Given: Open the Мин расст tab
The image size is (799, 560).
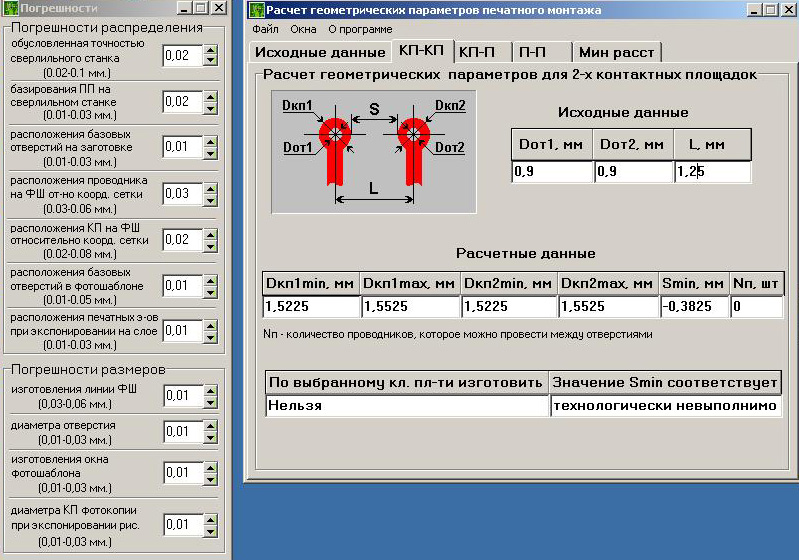Looking at the screenshot, I should coord(616,52).
